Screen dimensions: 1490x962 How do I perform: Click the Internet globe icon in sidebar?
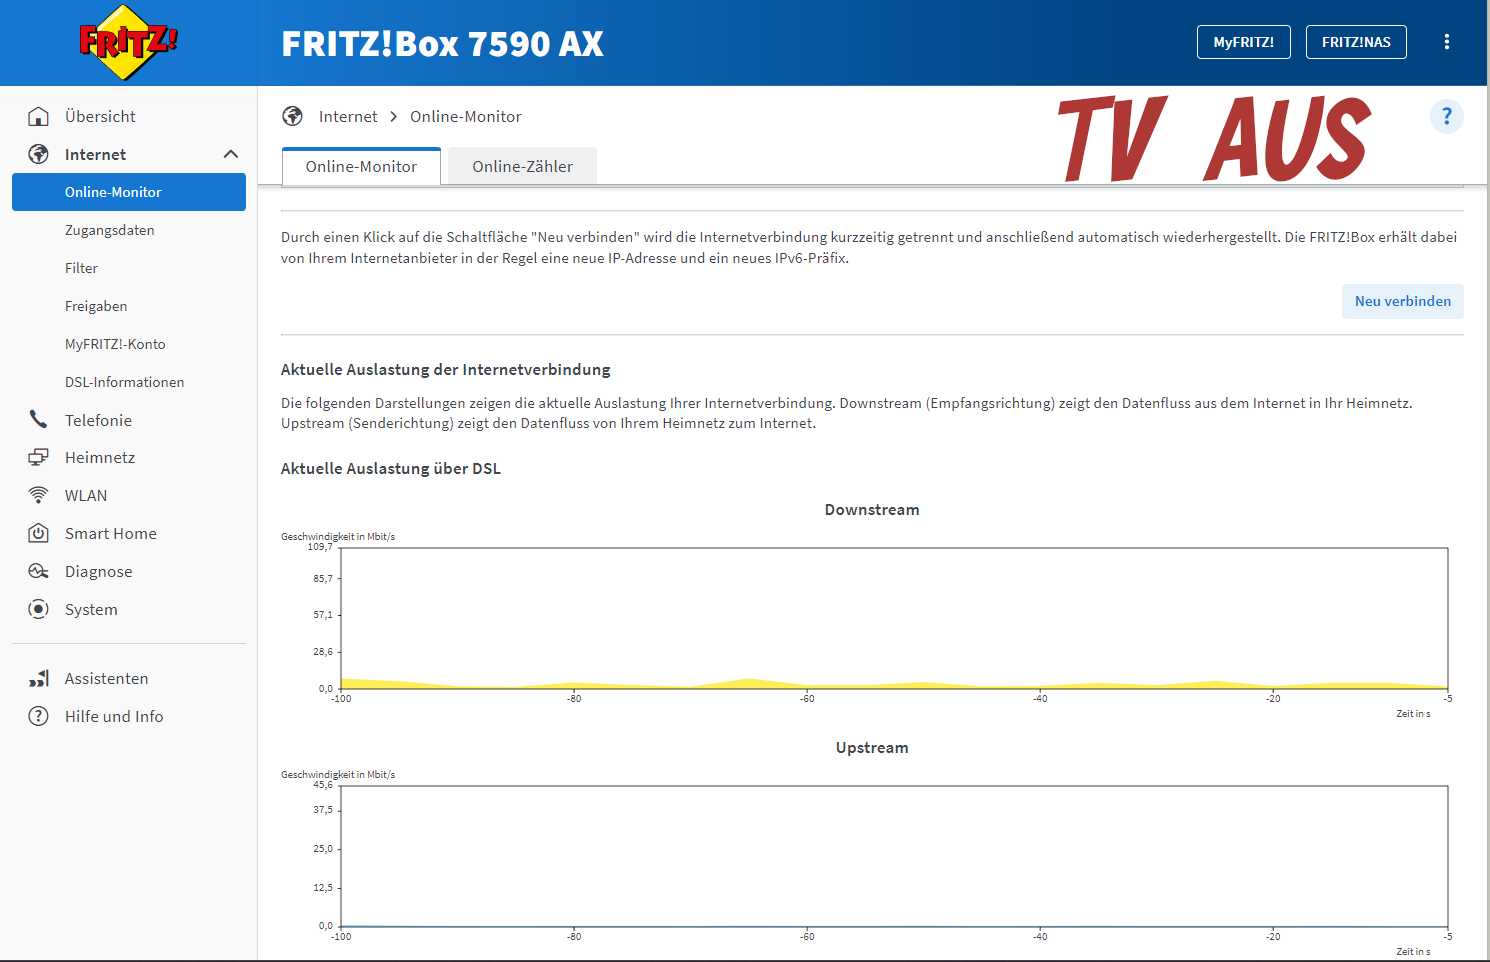[x=38, y=154]
